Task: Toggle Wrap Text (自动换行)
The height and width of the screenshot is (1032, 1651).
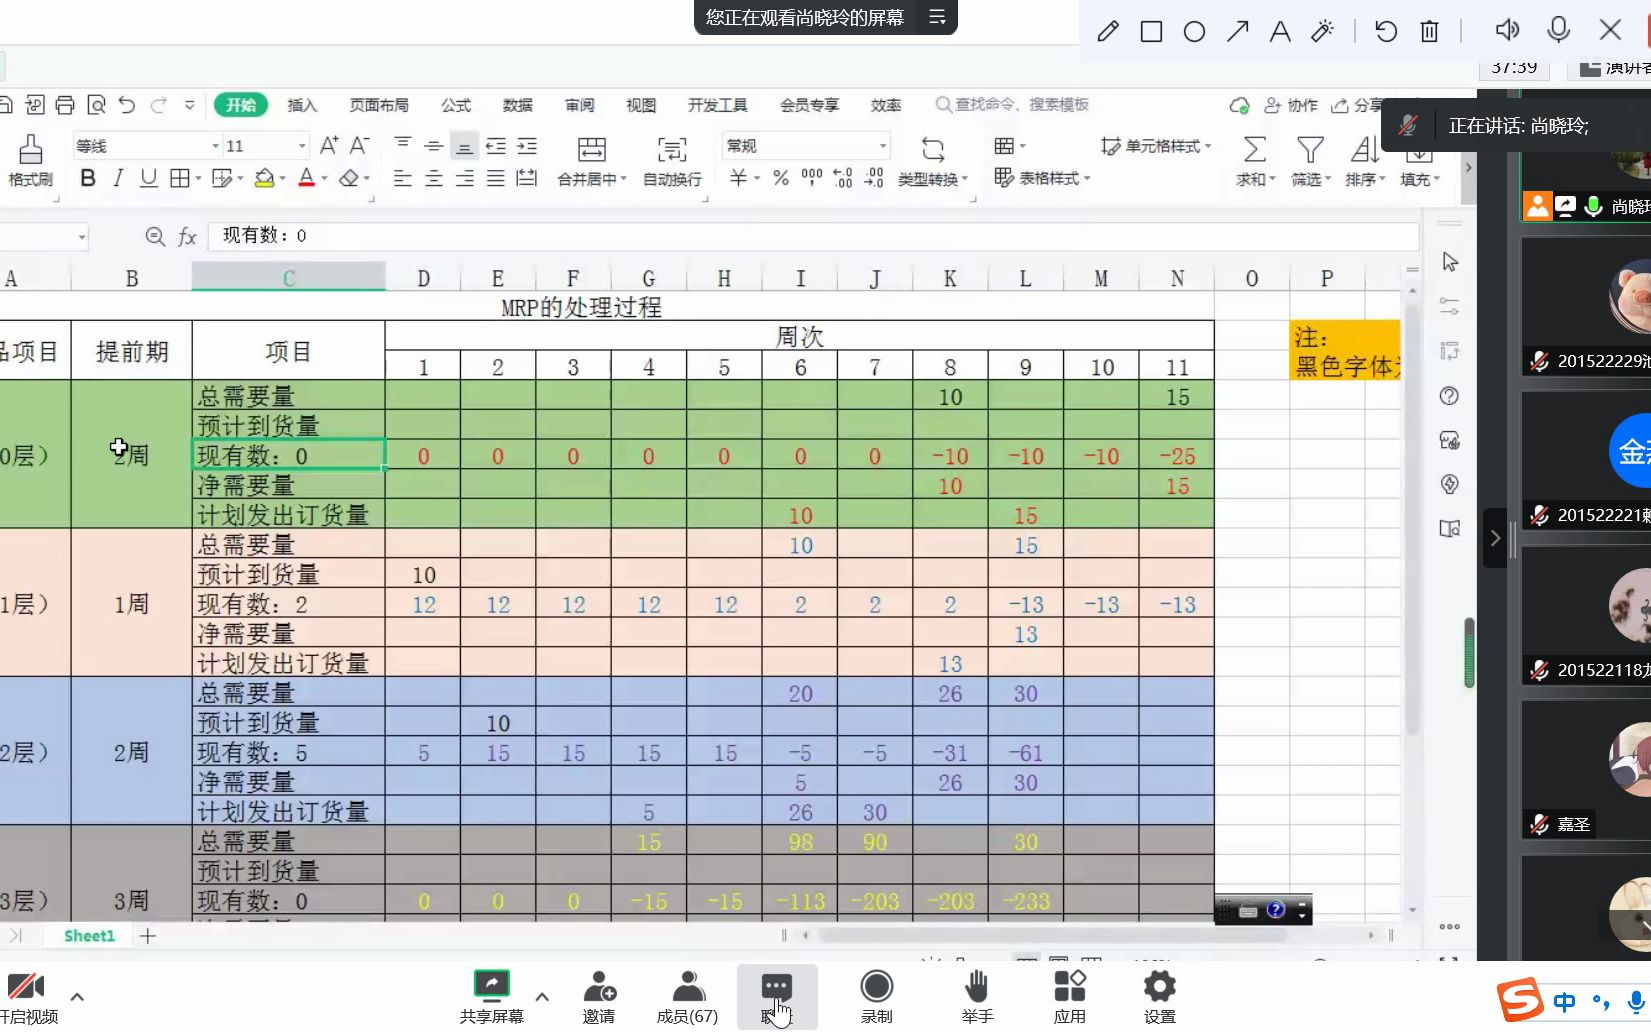Action: pyautogui.click(x=672, y=162)
